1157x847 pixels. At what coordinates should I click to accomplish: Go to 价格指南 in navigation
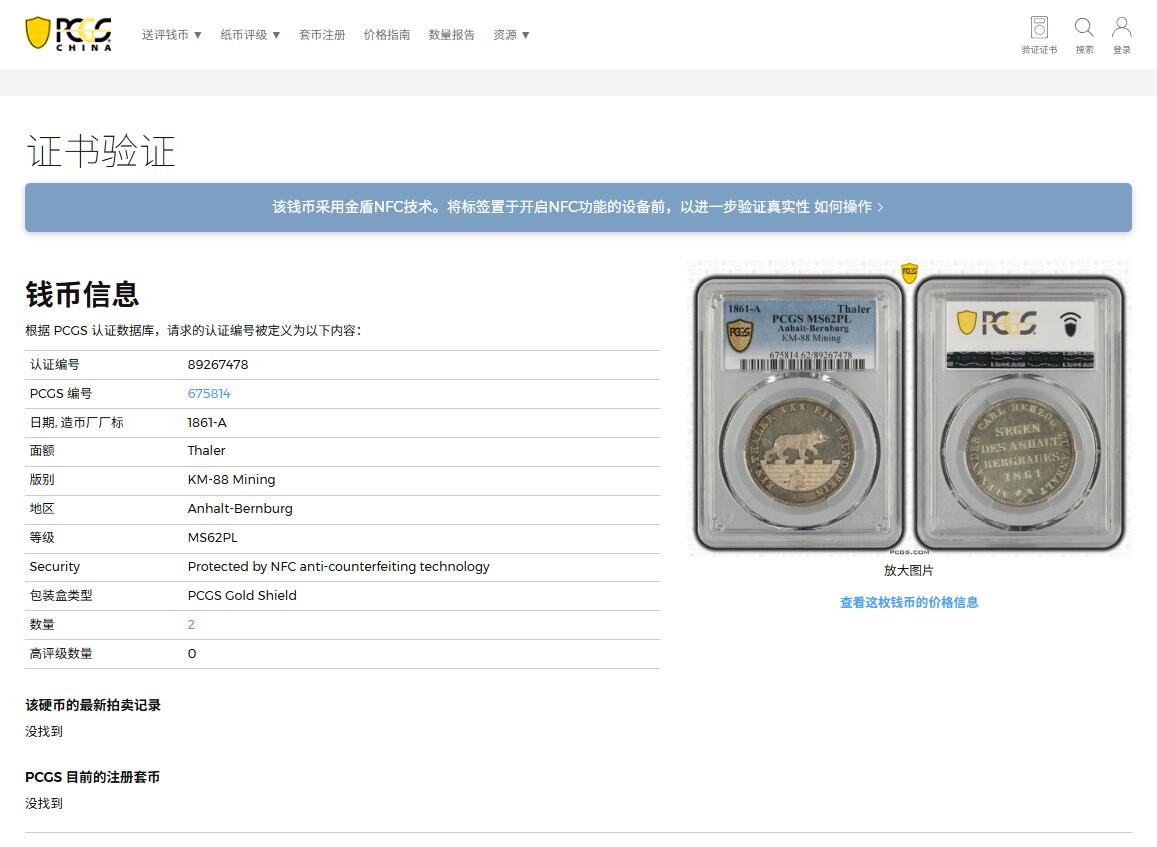pyautogui.click(x=387, y=35)
